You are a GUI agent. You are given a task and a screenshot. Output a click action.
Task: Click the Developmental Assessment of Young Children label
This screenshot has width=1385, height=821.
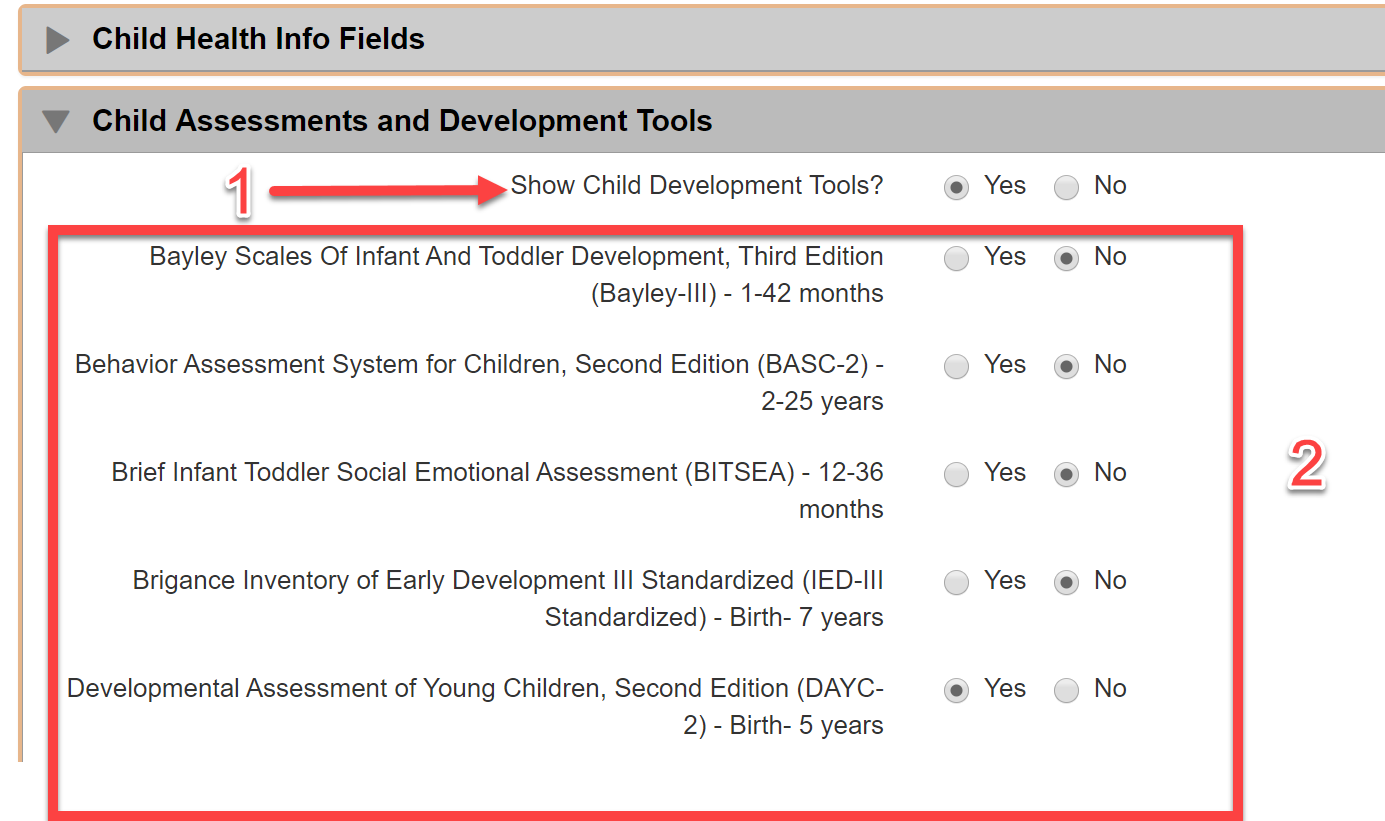tap(475, 707)
